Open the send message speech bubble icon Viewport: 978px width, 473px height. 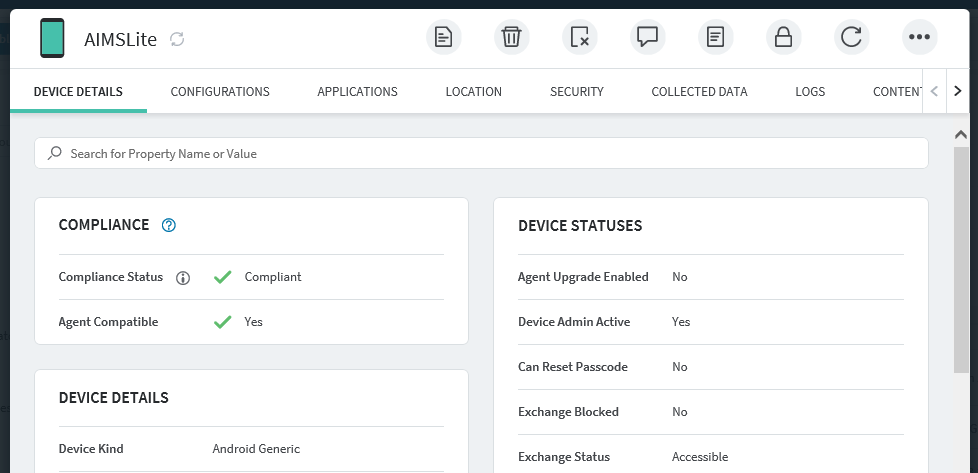pyautogui.click(x=647, y=38)
